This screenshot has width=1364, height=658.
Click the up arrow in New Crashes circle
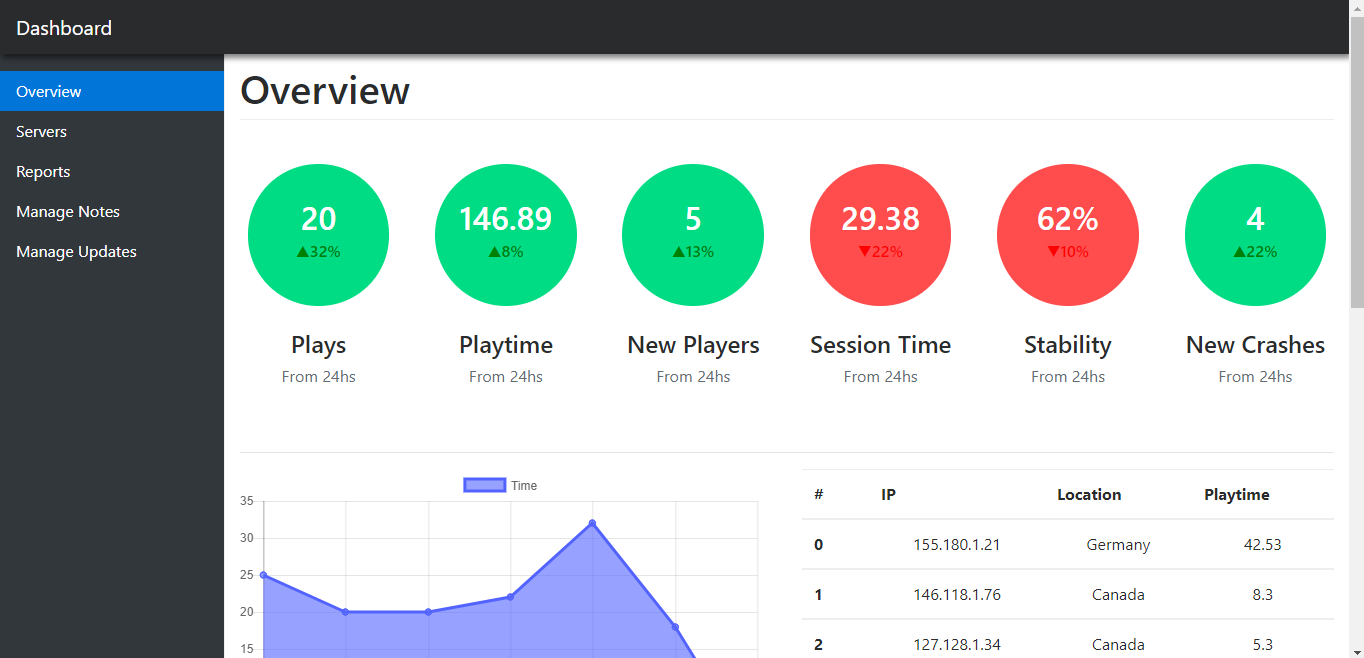[1240, 252]
